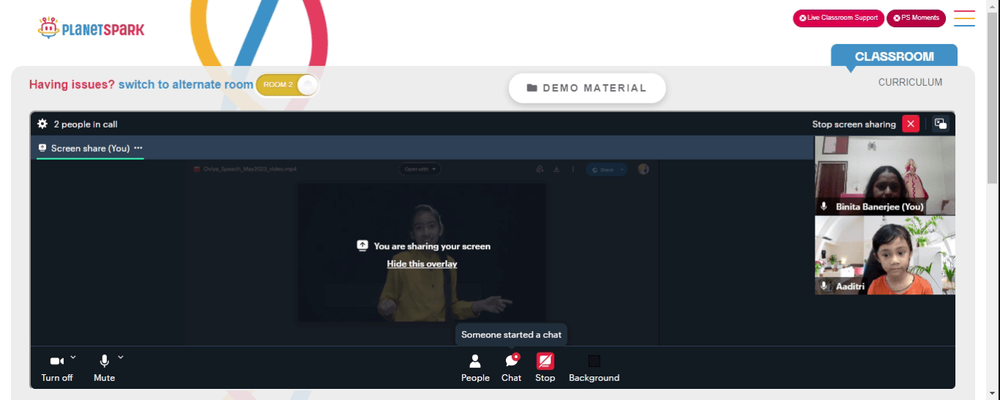This screenshot has height=400, width=1000.
Task: Toggle the Room 2 alternate room switch
Action: 287,85
